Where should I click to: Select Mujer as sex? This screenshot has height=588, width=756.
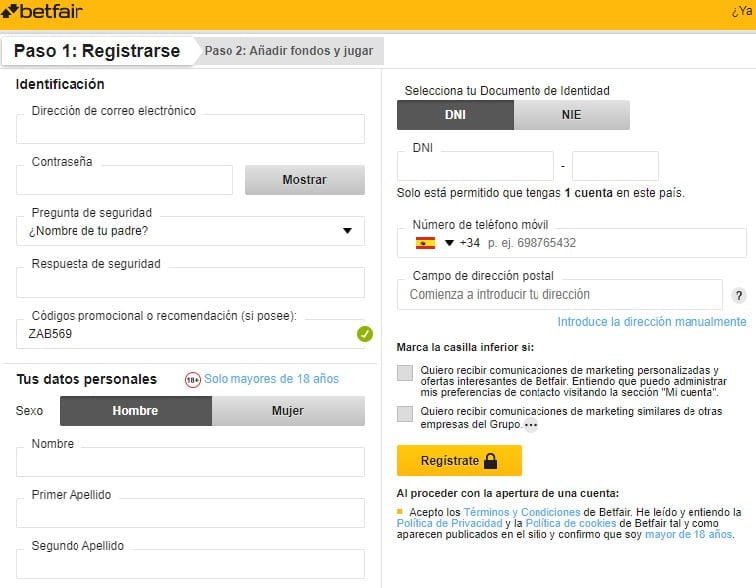coord(288,411)
